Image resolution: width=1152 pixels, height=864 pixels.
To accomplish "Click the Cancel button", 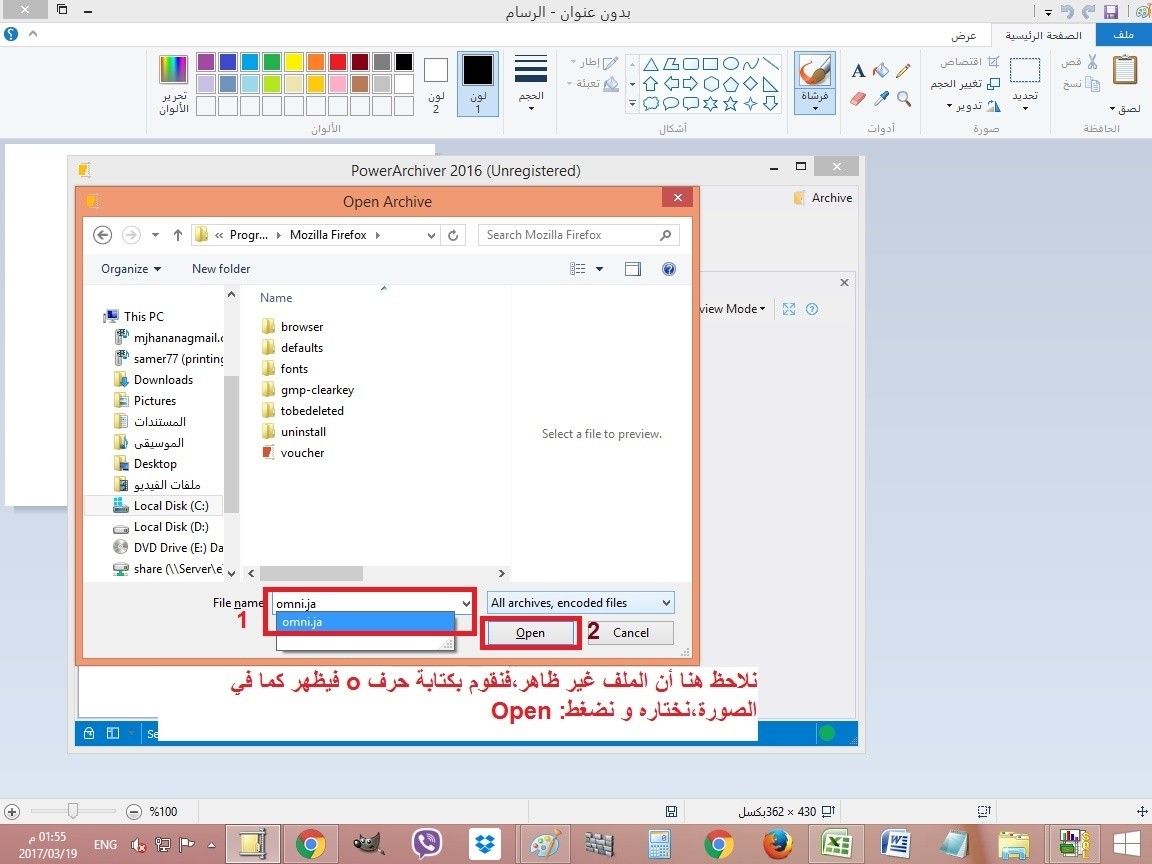I will click(x=631, y=633).
